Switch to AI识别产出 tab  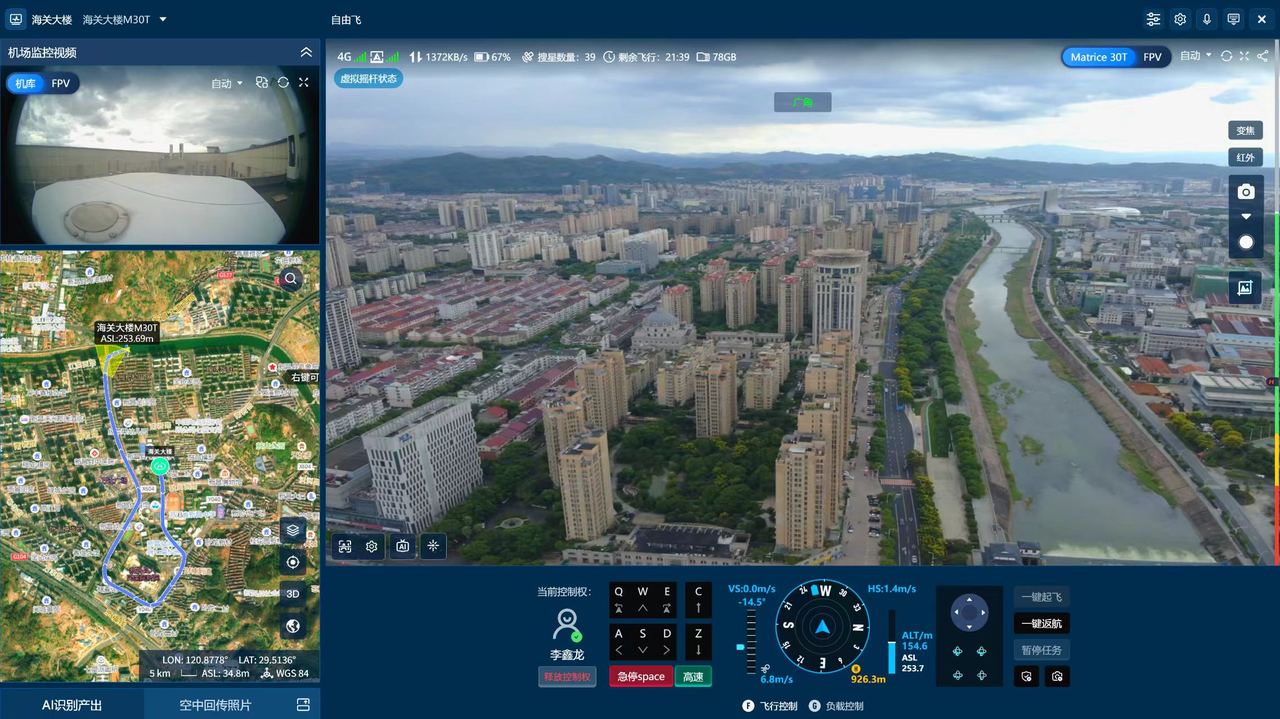pyautogui.click(x=72, y=705)
